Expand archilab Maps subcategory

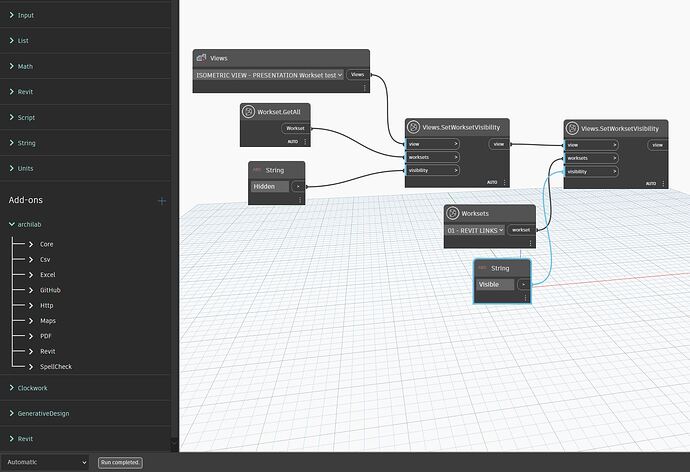[x=31, y=321]
